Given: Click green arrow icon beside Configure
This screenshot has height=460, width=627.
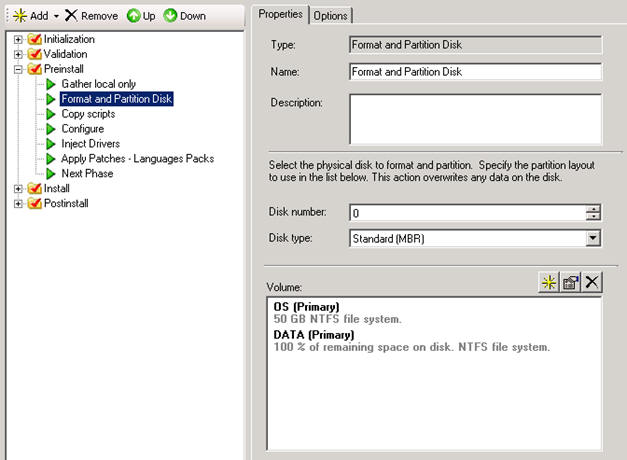Looking at the screenshot, I should (x=51, y=129).
